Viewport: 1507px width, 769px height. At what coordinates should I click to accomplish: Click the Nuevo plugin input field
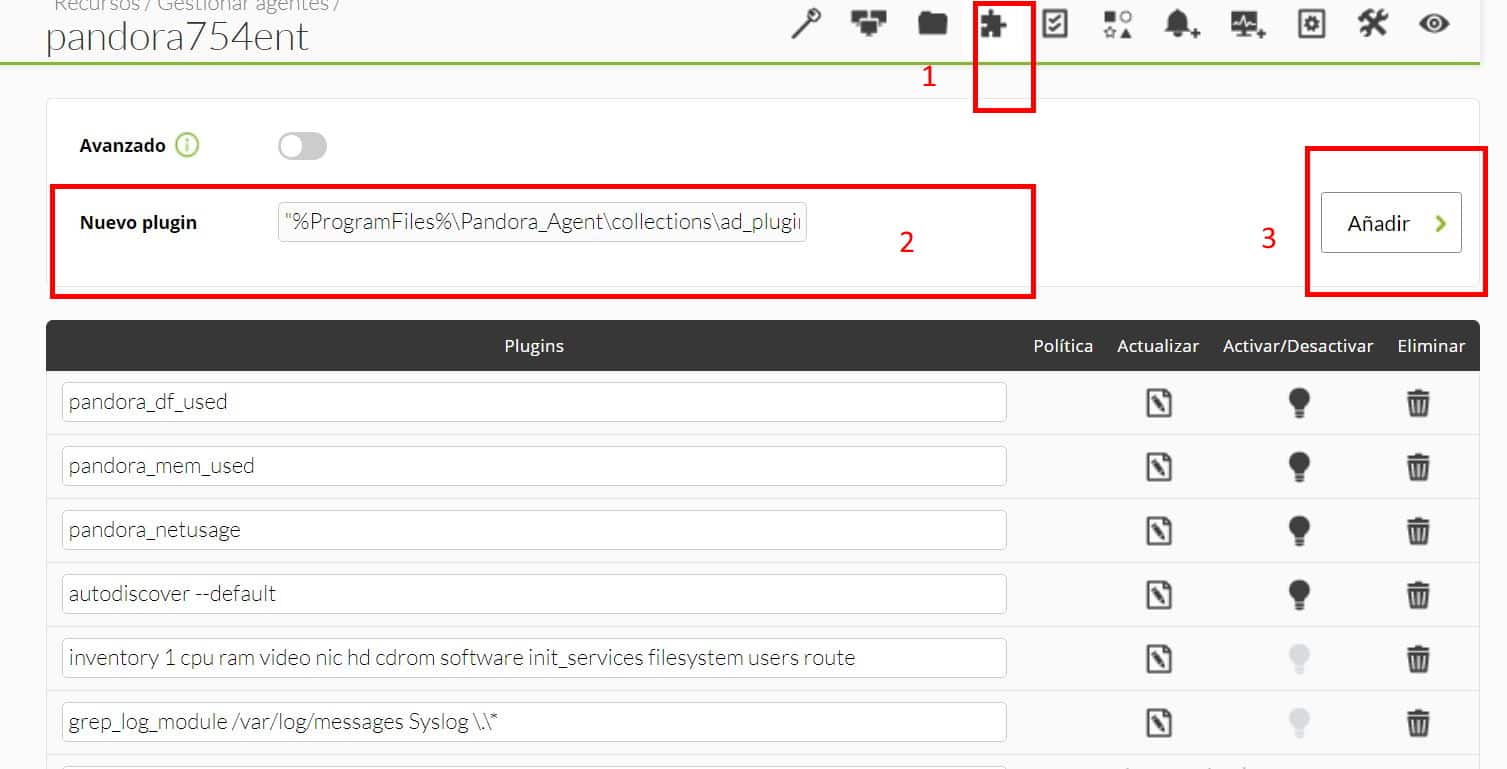click(x=542, y=222)
